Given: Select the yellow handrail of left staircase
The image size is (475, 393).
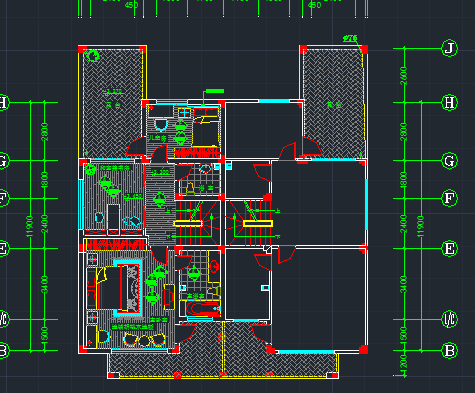Looking at the screenshot, I should tap(188, 224).
